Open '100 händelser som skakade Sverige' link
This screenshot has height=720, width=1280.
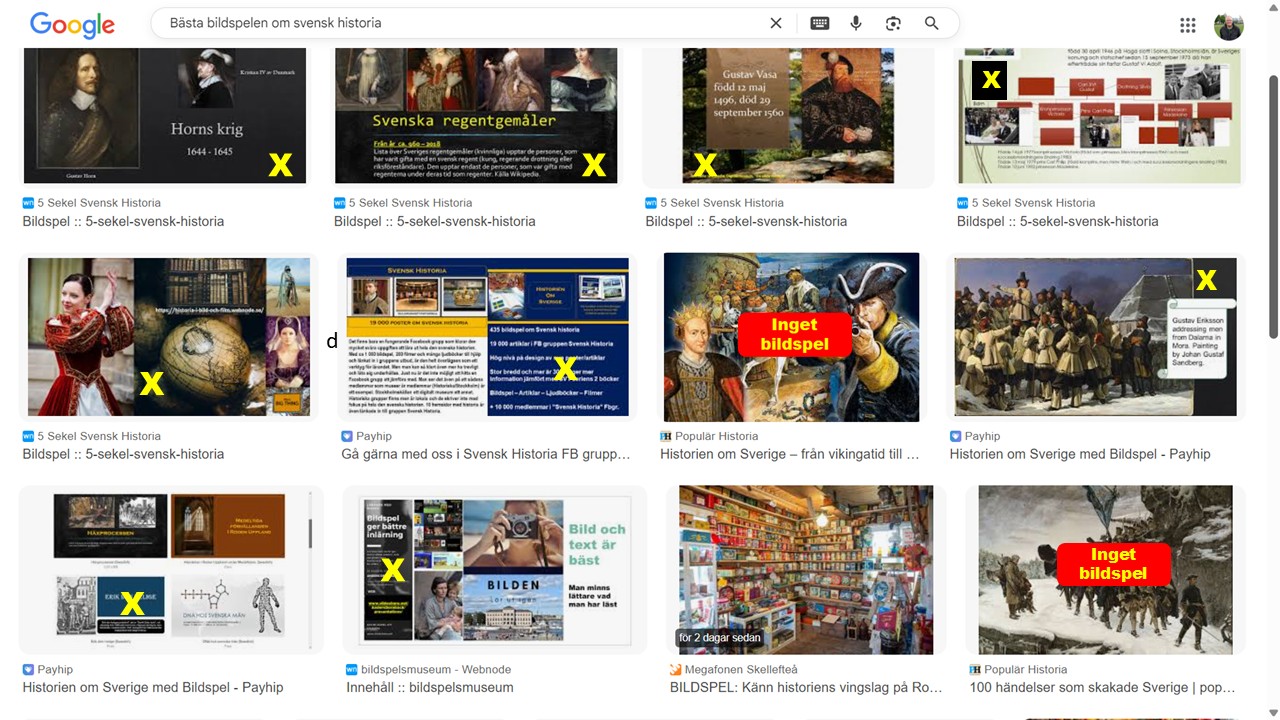coord(1102,687)
